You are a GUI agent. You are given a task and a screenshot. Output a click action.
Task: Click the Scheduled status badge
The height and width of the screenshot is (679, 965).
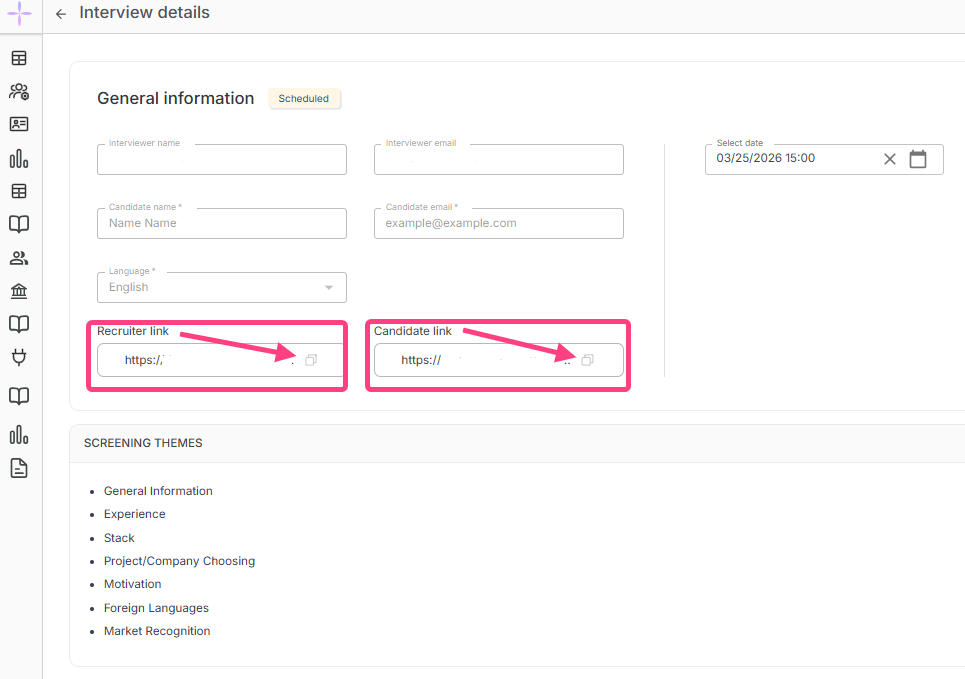click(304, 99)
